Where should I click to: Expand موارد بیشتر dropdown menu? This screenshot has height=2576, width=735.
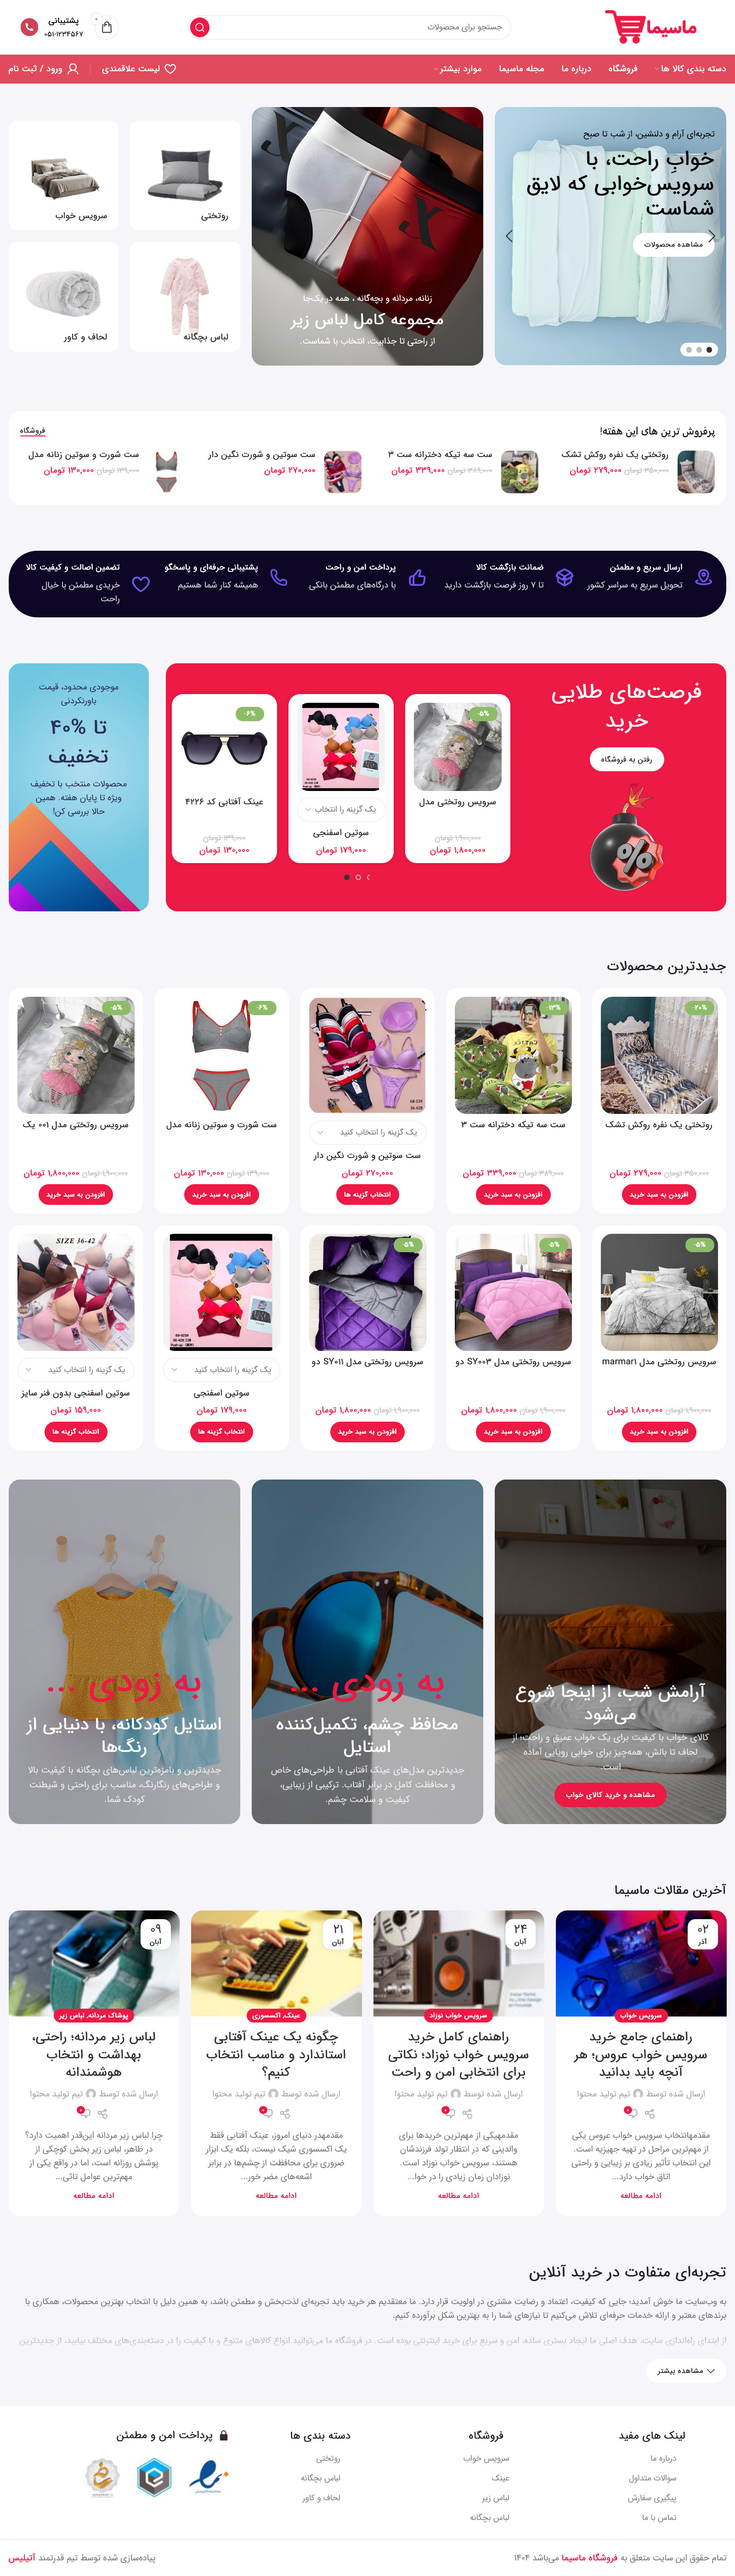point(458,69)
